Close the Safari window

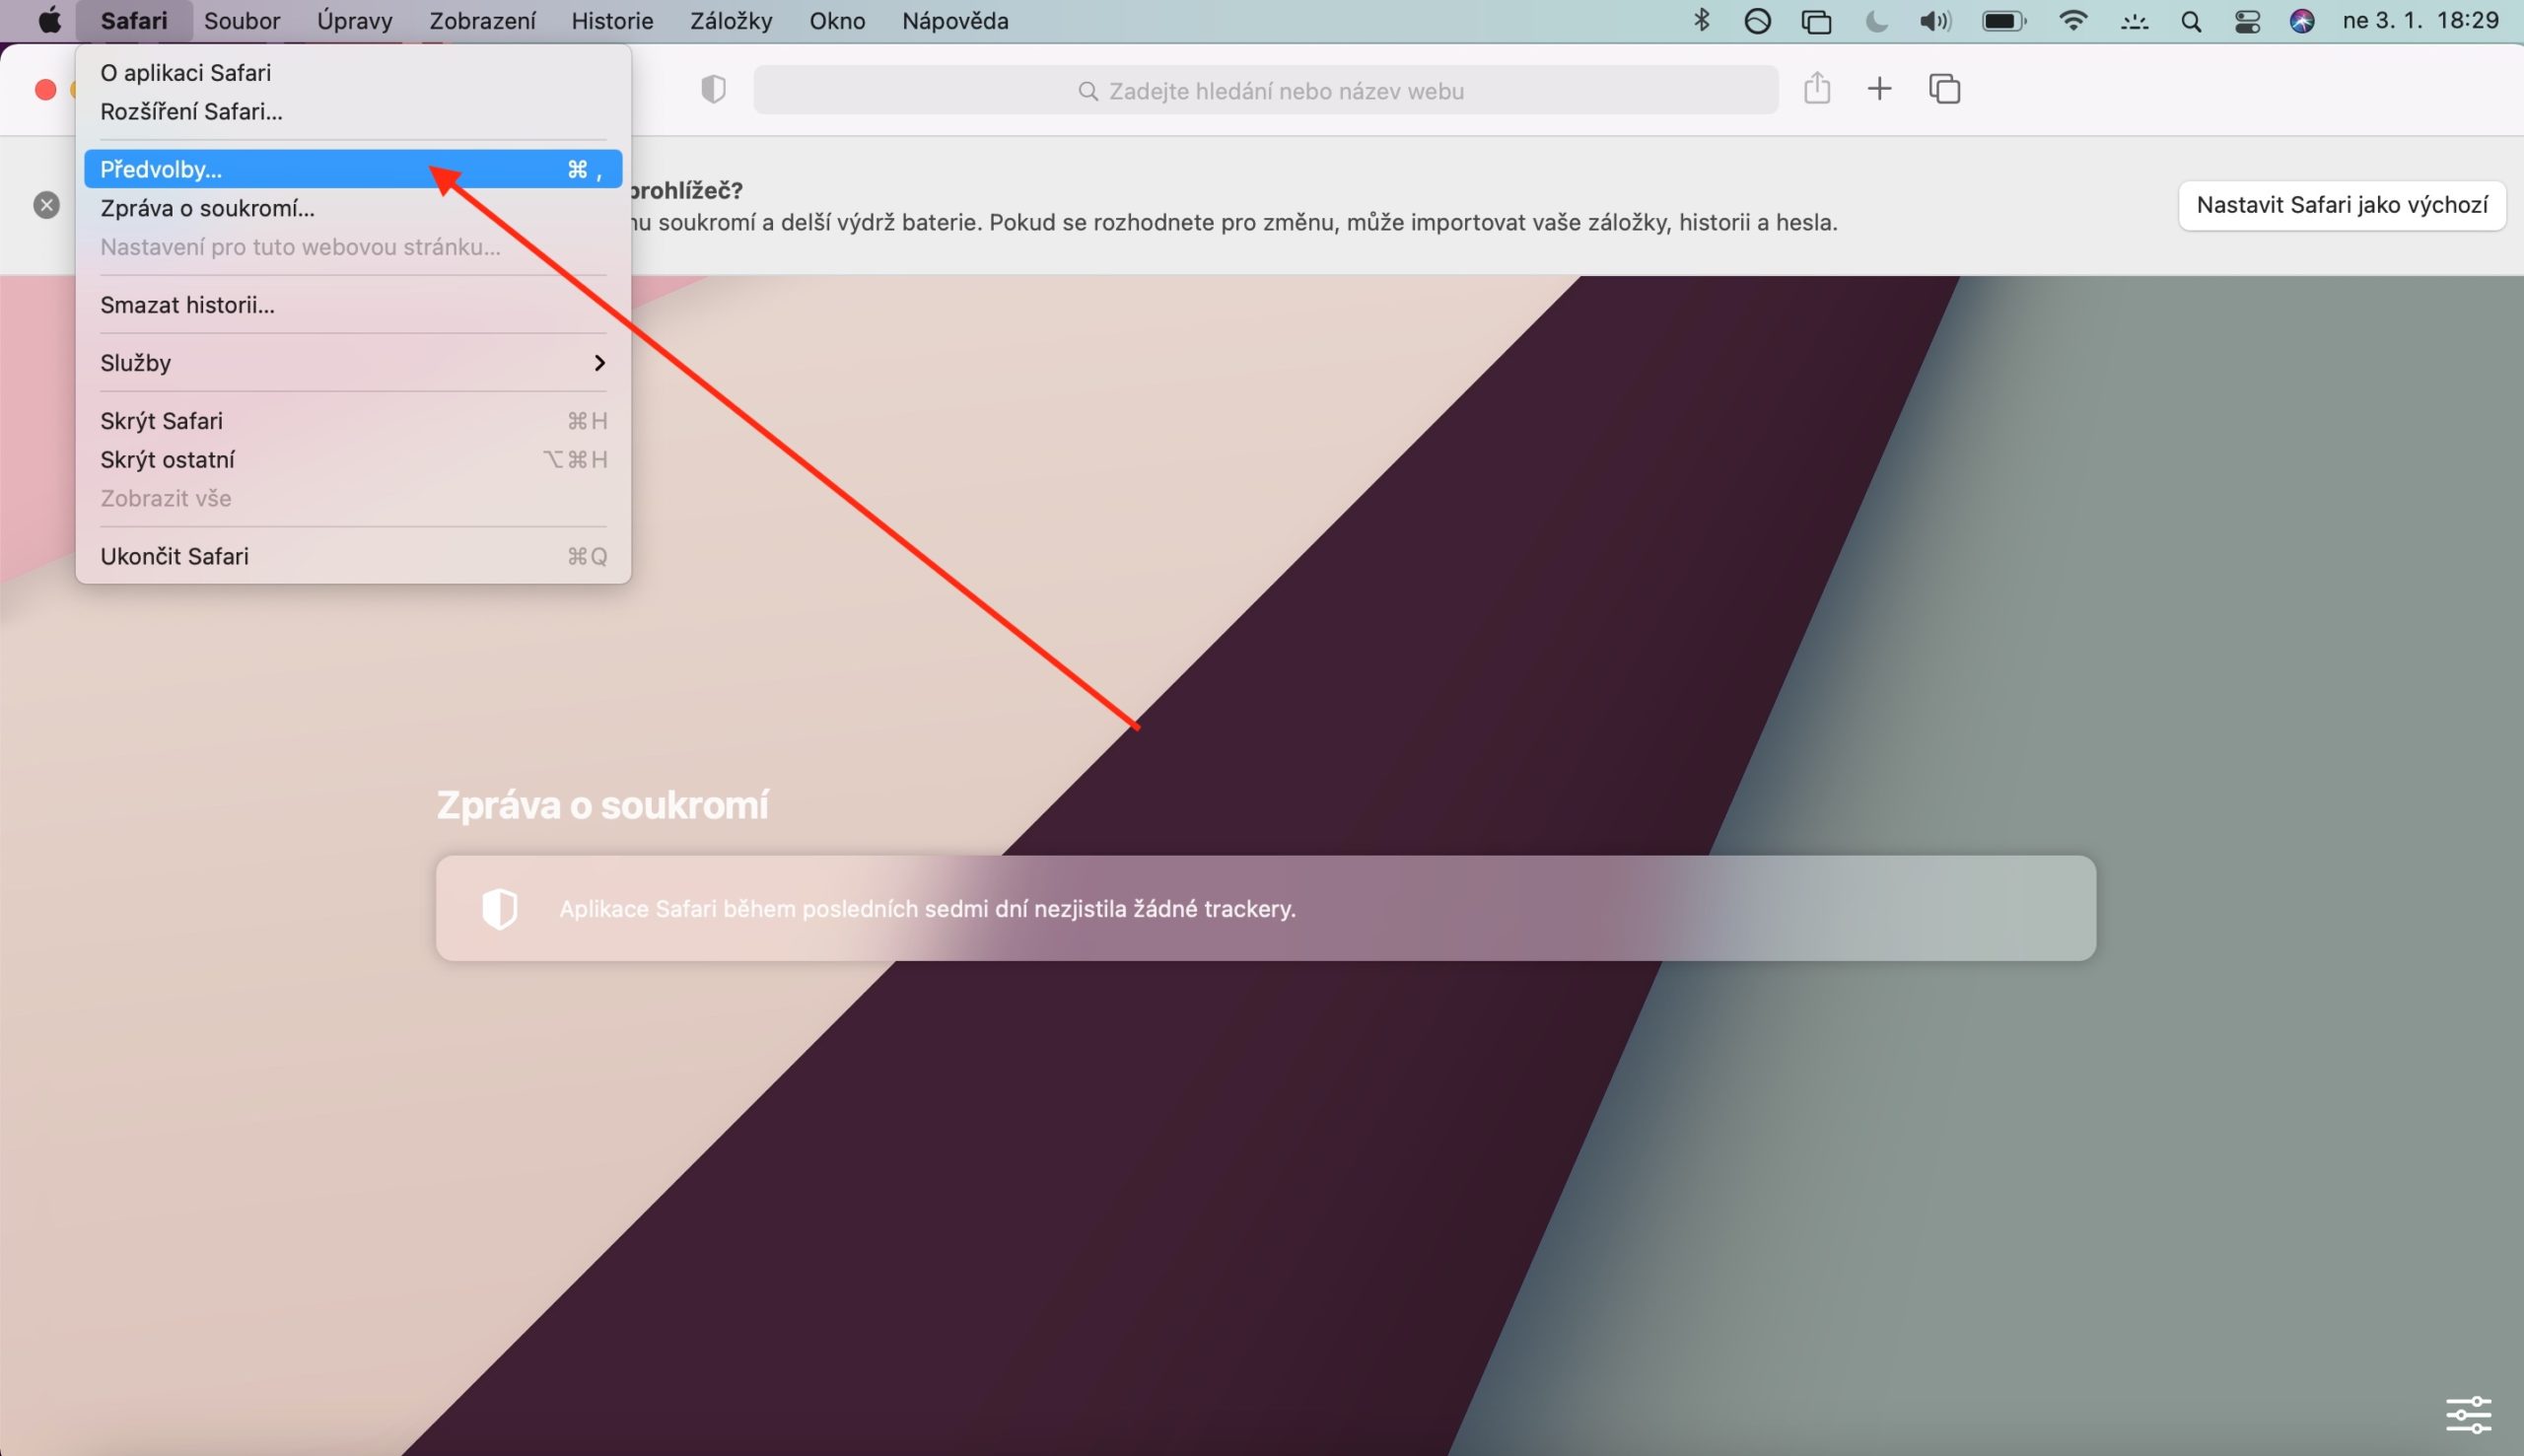pyautogui.click(x=45, y=90)
